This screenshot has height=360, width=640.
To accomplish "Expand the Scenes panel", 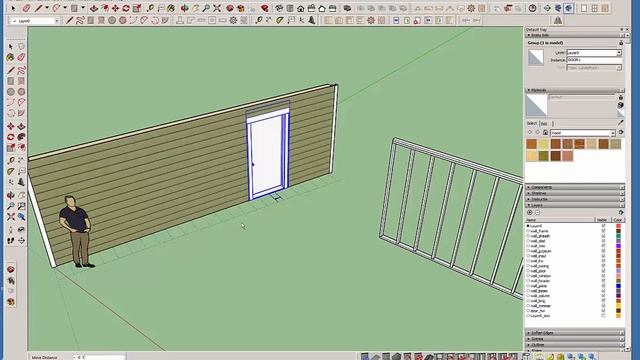I will 575,339.
